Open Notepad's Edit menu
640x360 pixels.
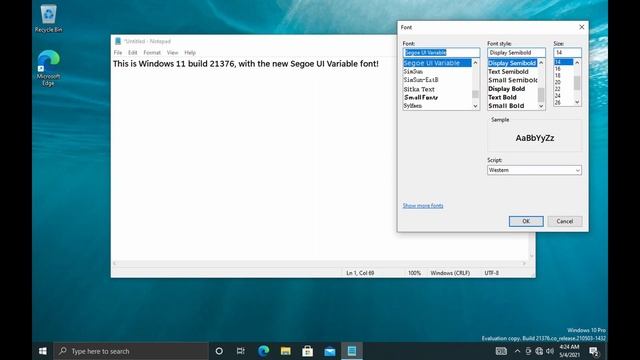133,53
